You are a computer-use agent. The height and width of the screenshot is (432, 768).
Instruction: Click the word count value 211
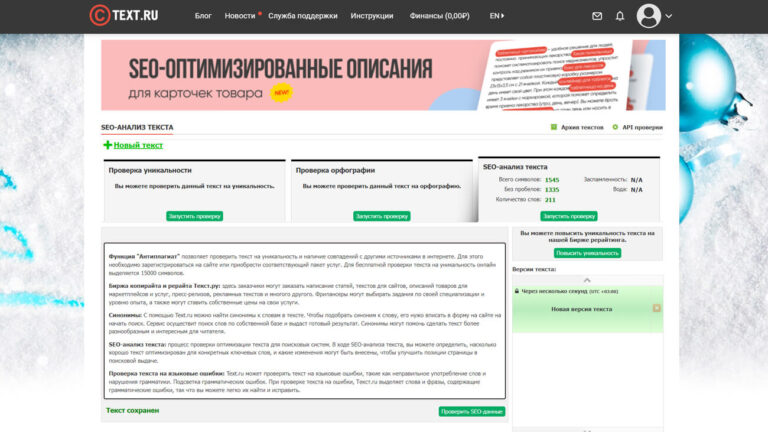(550, 200)
